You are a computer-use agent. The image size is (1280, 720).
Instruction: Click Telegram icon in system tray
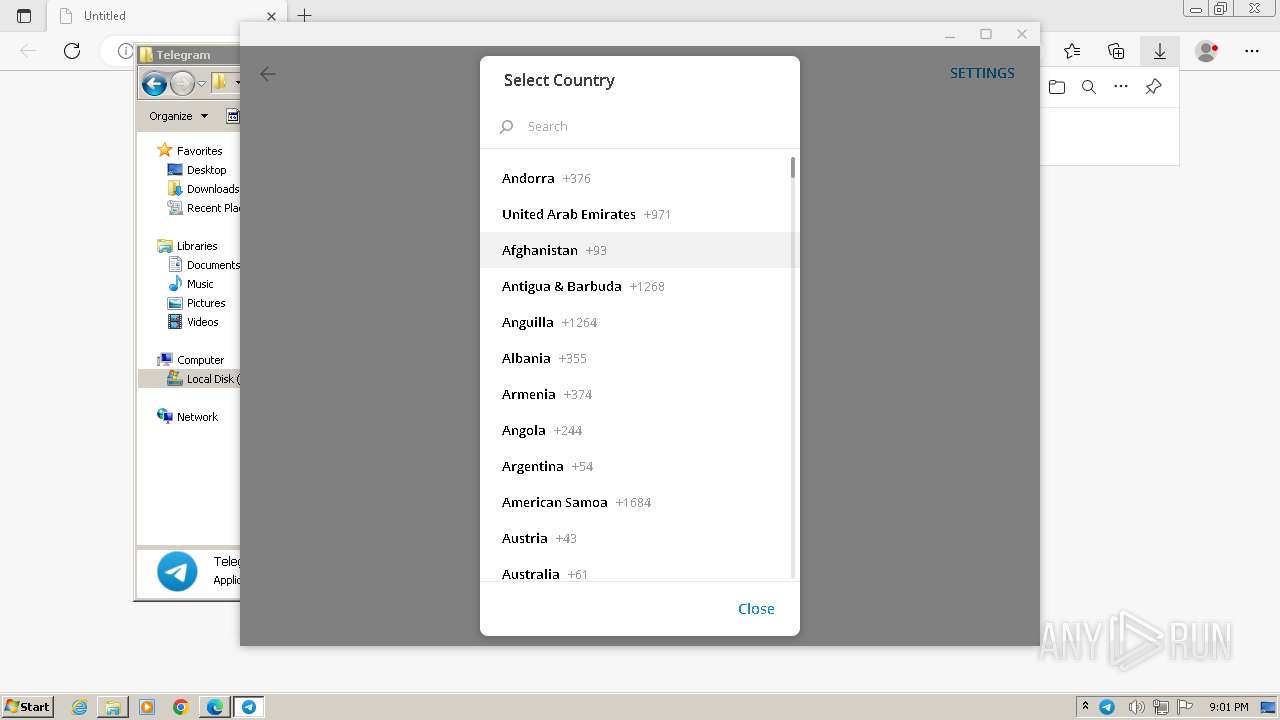pyautogui.click(x=1107, y=707)
